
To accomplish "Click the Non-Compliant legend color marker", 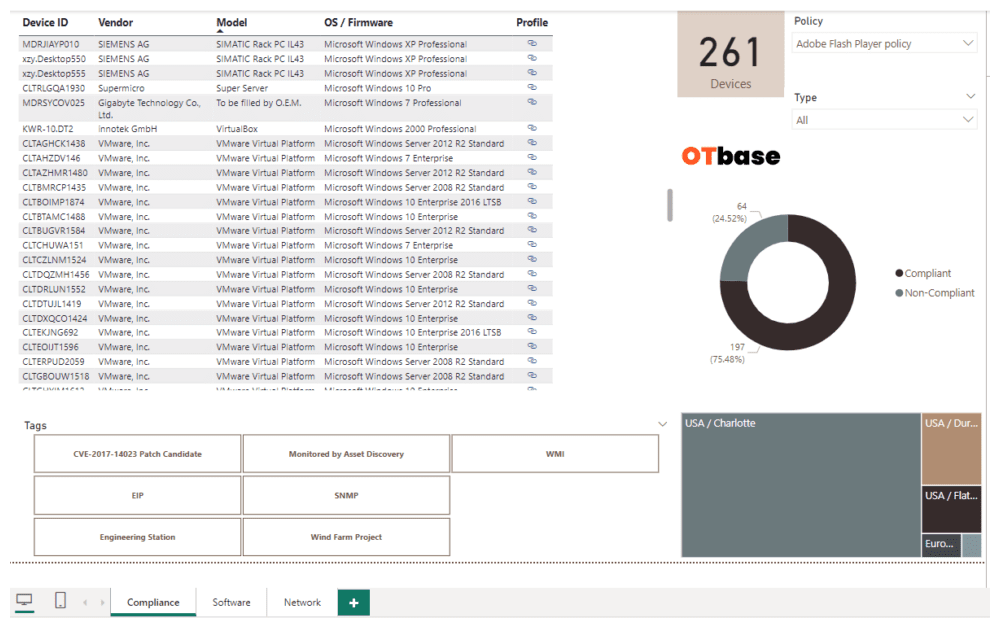I will pyautogui.click(x=899, y=293).
